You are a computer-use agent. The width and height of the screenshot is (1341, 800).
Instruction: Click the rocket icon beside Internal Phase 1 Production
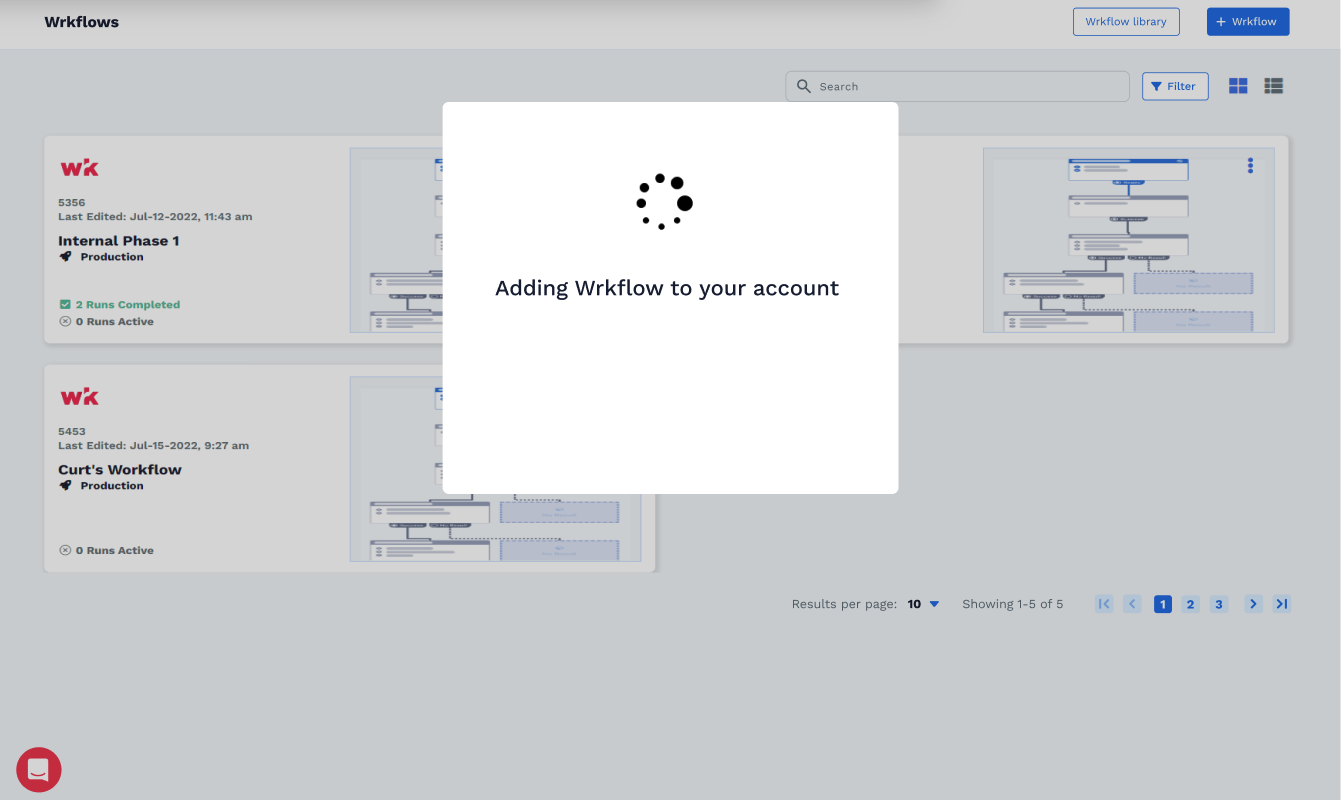tap(66, 257)
